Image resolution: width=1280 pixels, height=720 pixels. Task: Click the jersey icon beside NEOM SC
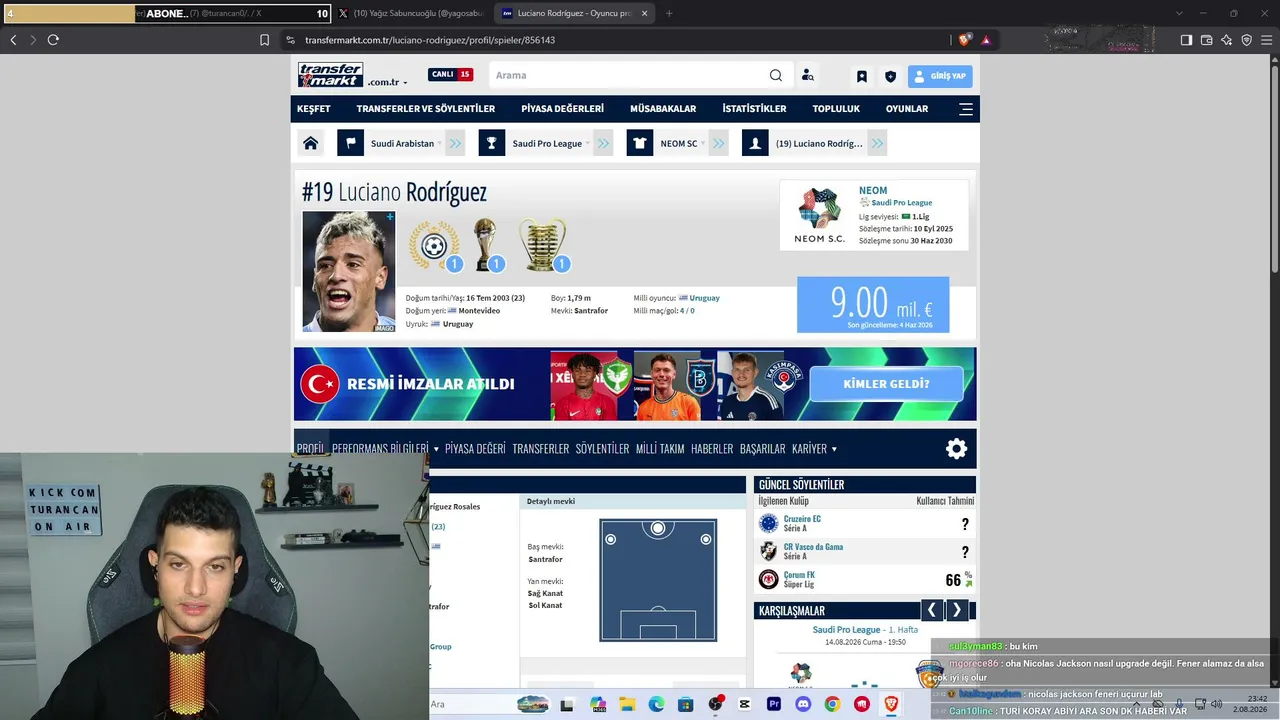(x=640, y=143)
